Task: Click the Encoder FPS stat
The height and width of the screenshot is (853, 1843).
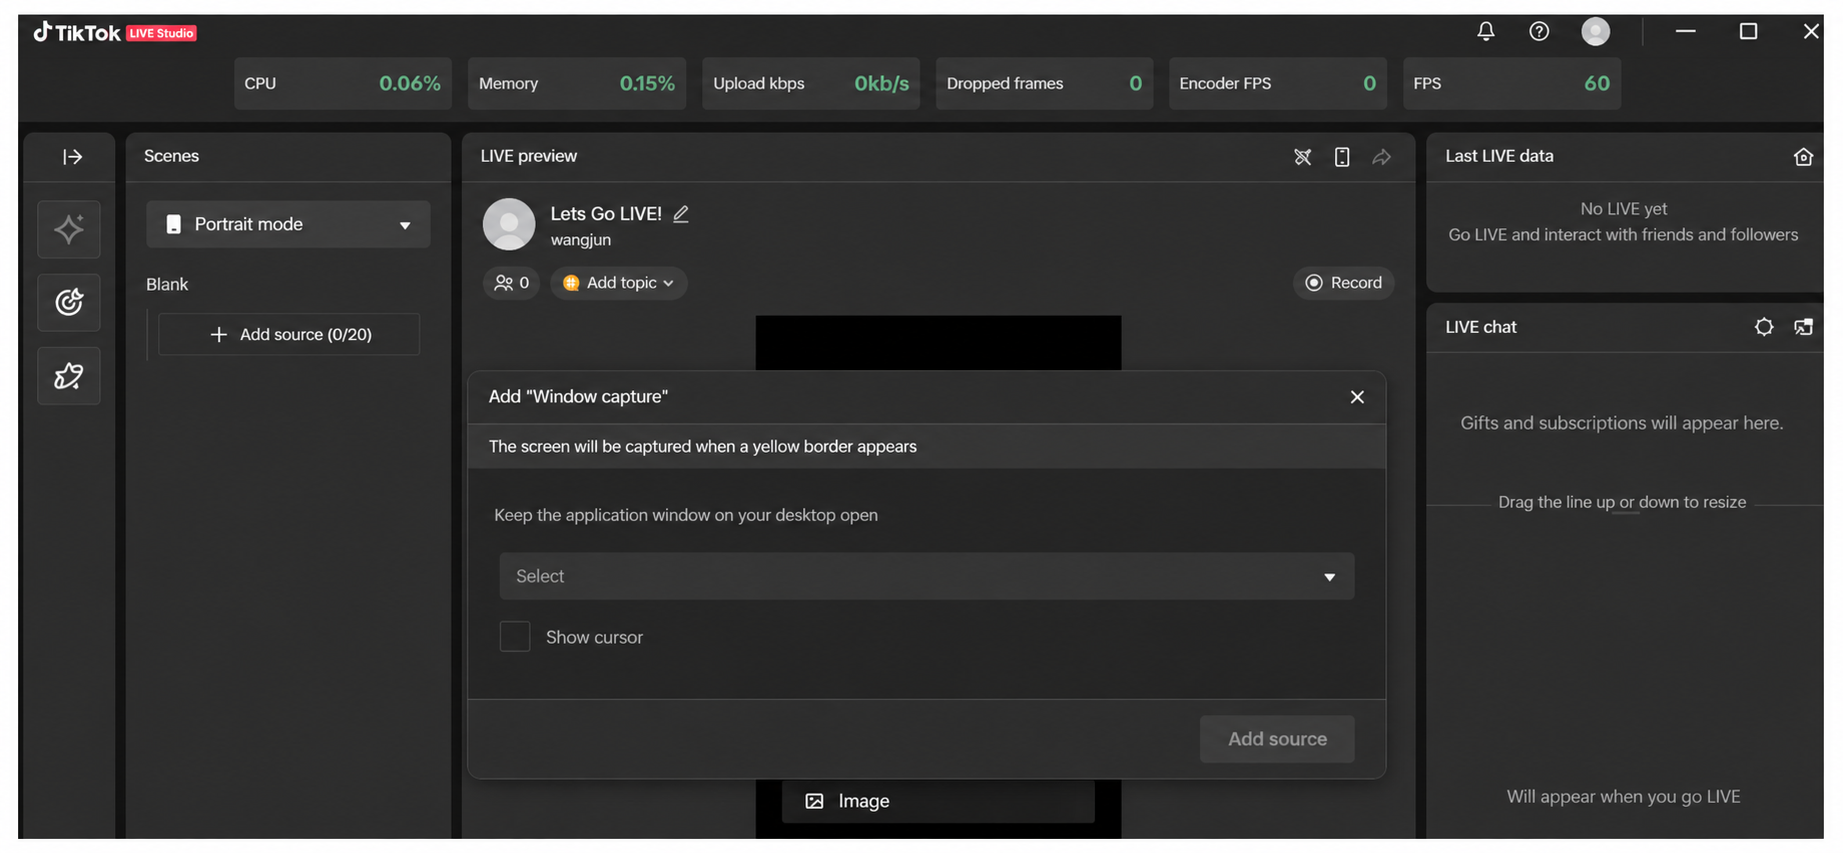Action: (1278, 83)
